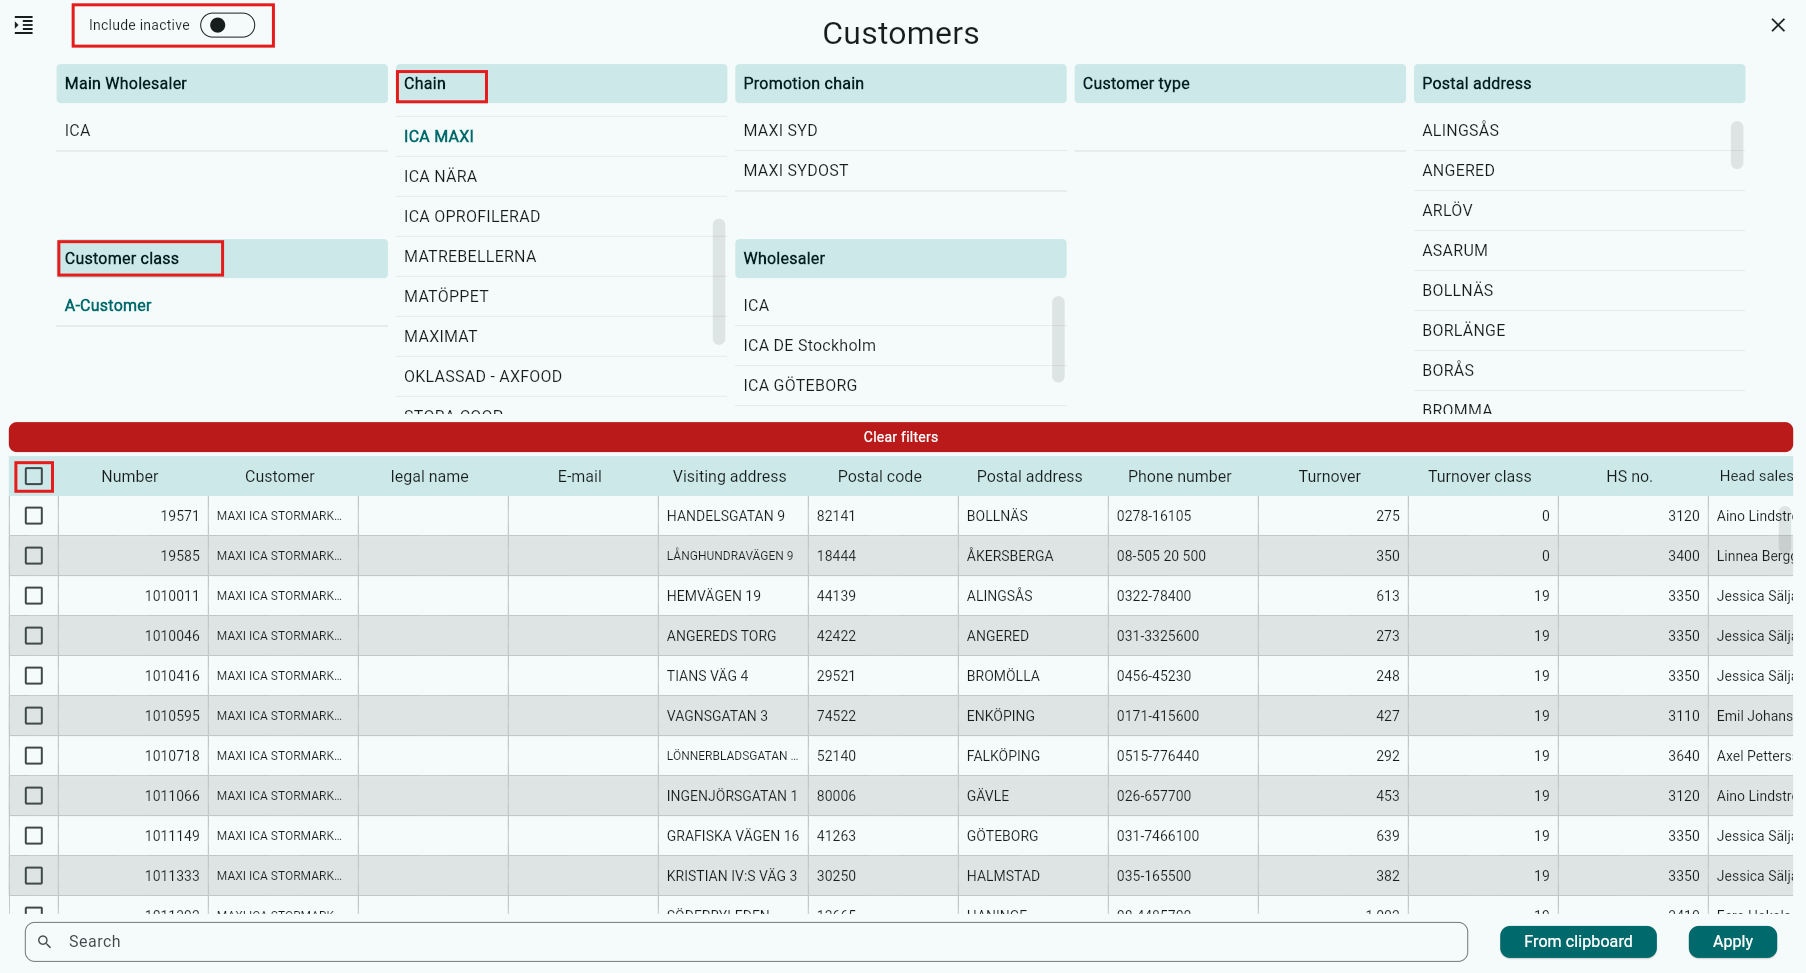Sort by the E-mail column header
The height and width of the screenshot is (973, 1806).
[580, 476]
